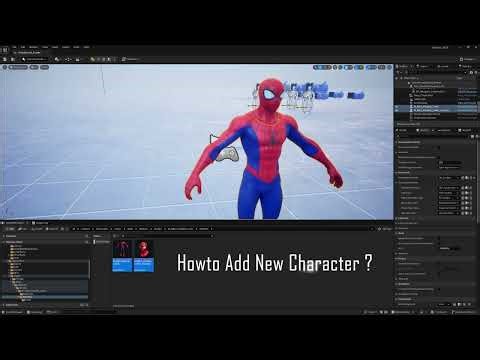
Task: Toggle visibility of second highlighted Outliner row
Action: [397, 110]
